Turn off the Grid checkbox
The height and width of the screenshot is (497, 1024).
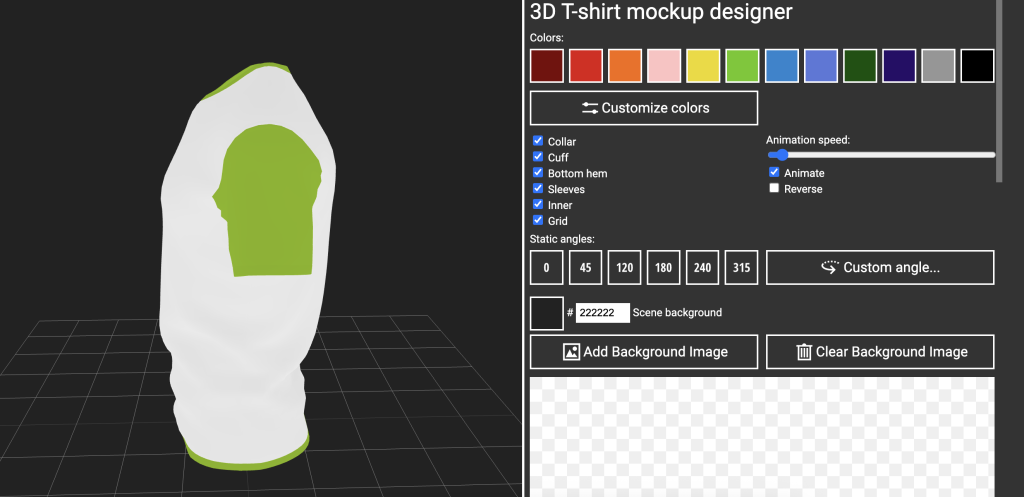538,221
